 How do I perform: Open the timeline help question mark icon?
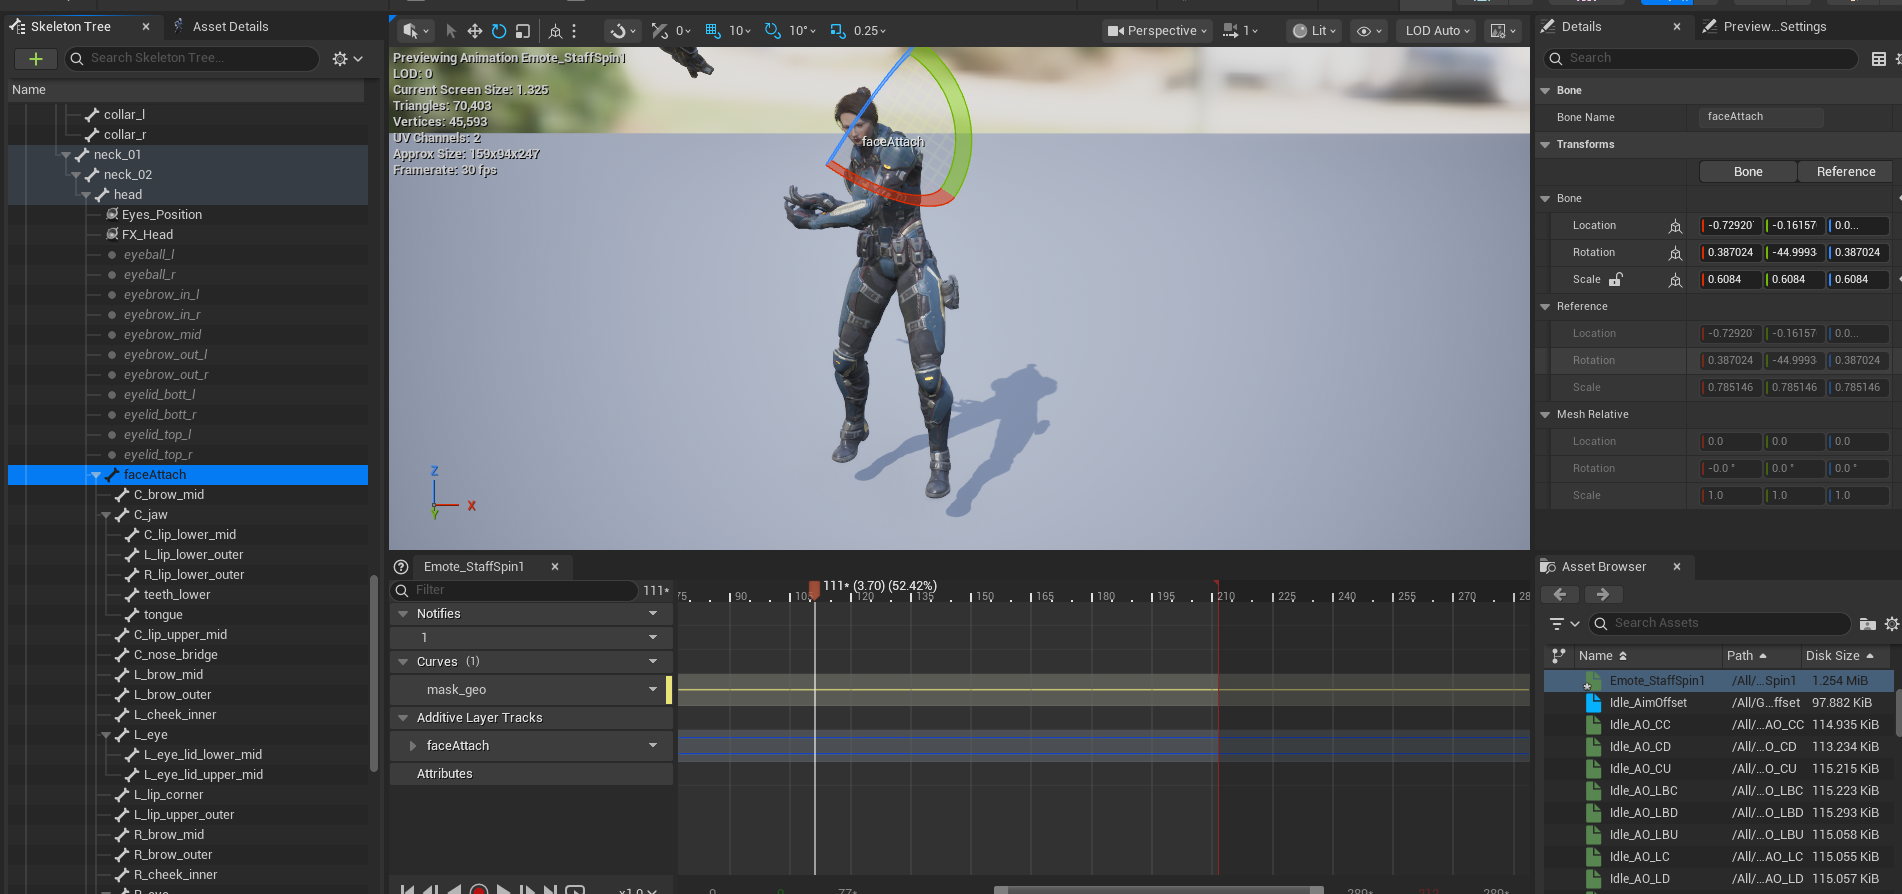(x=401, y=567)
